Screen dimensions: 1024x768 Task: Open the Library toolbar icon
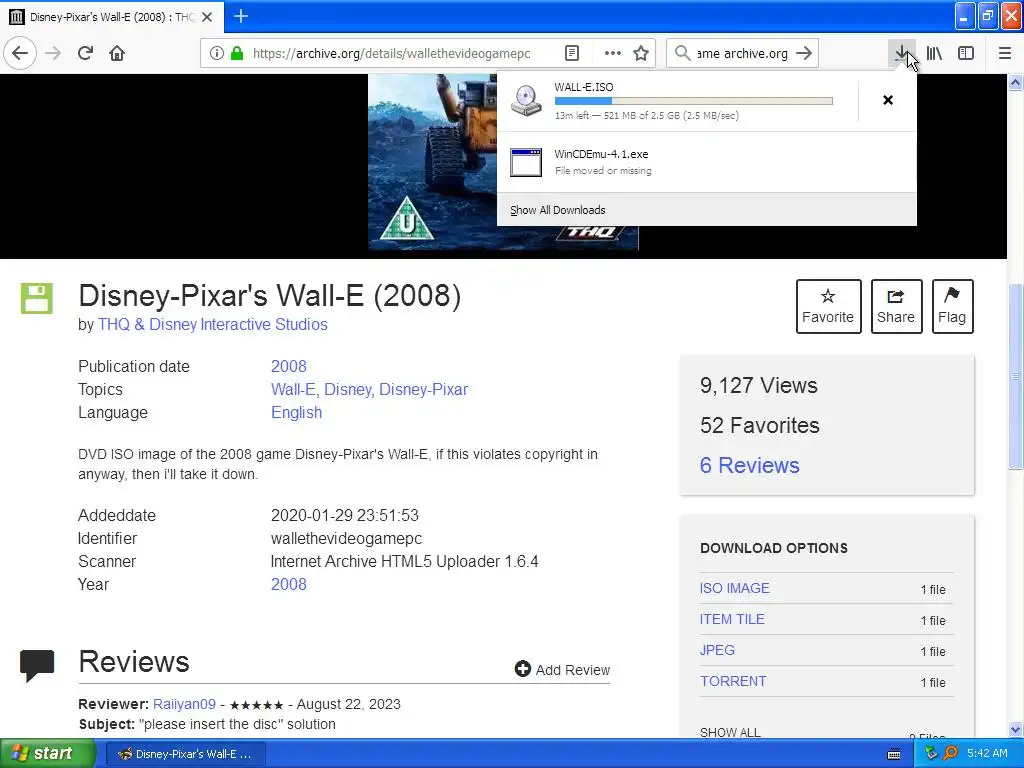pyautogui.click(x=935, y=53)
